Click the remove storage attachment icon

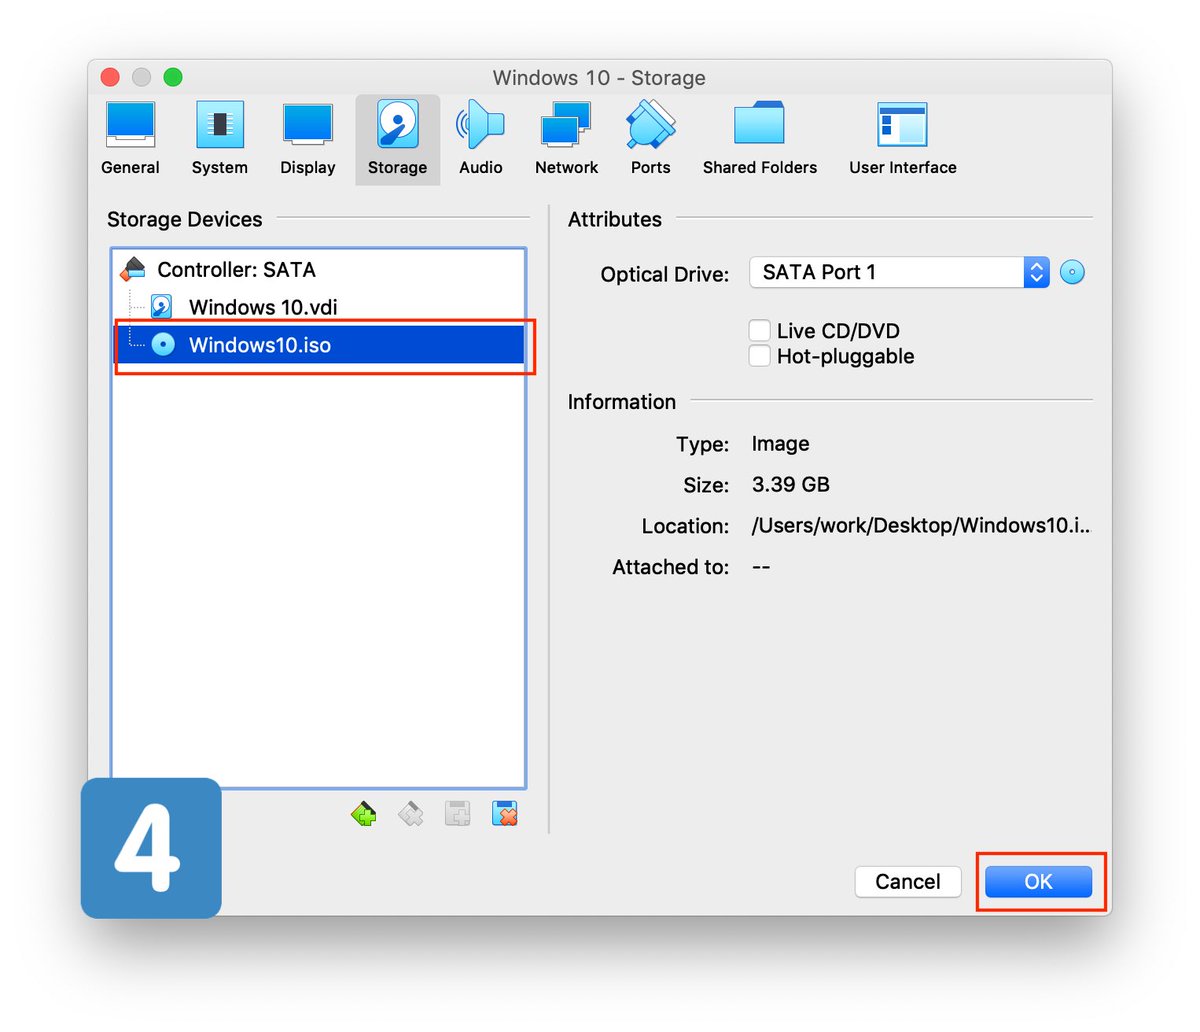505,814
